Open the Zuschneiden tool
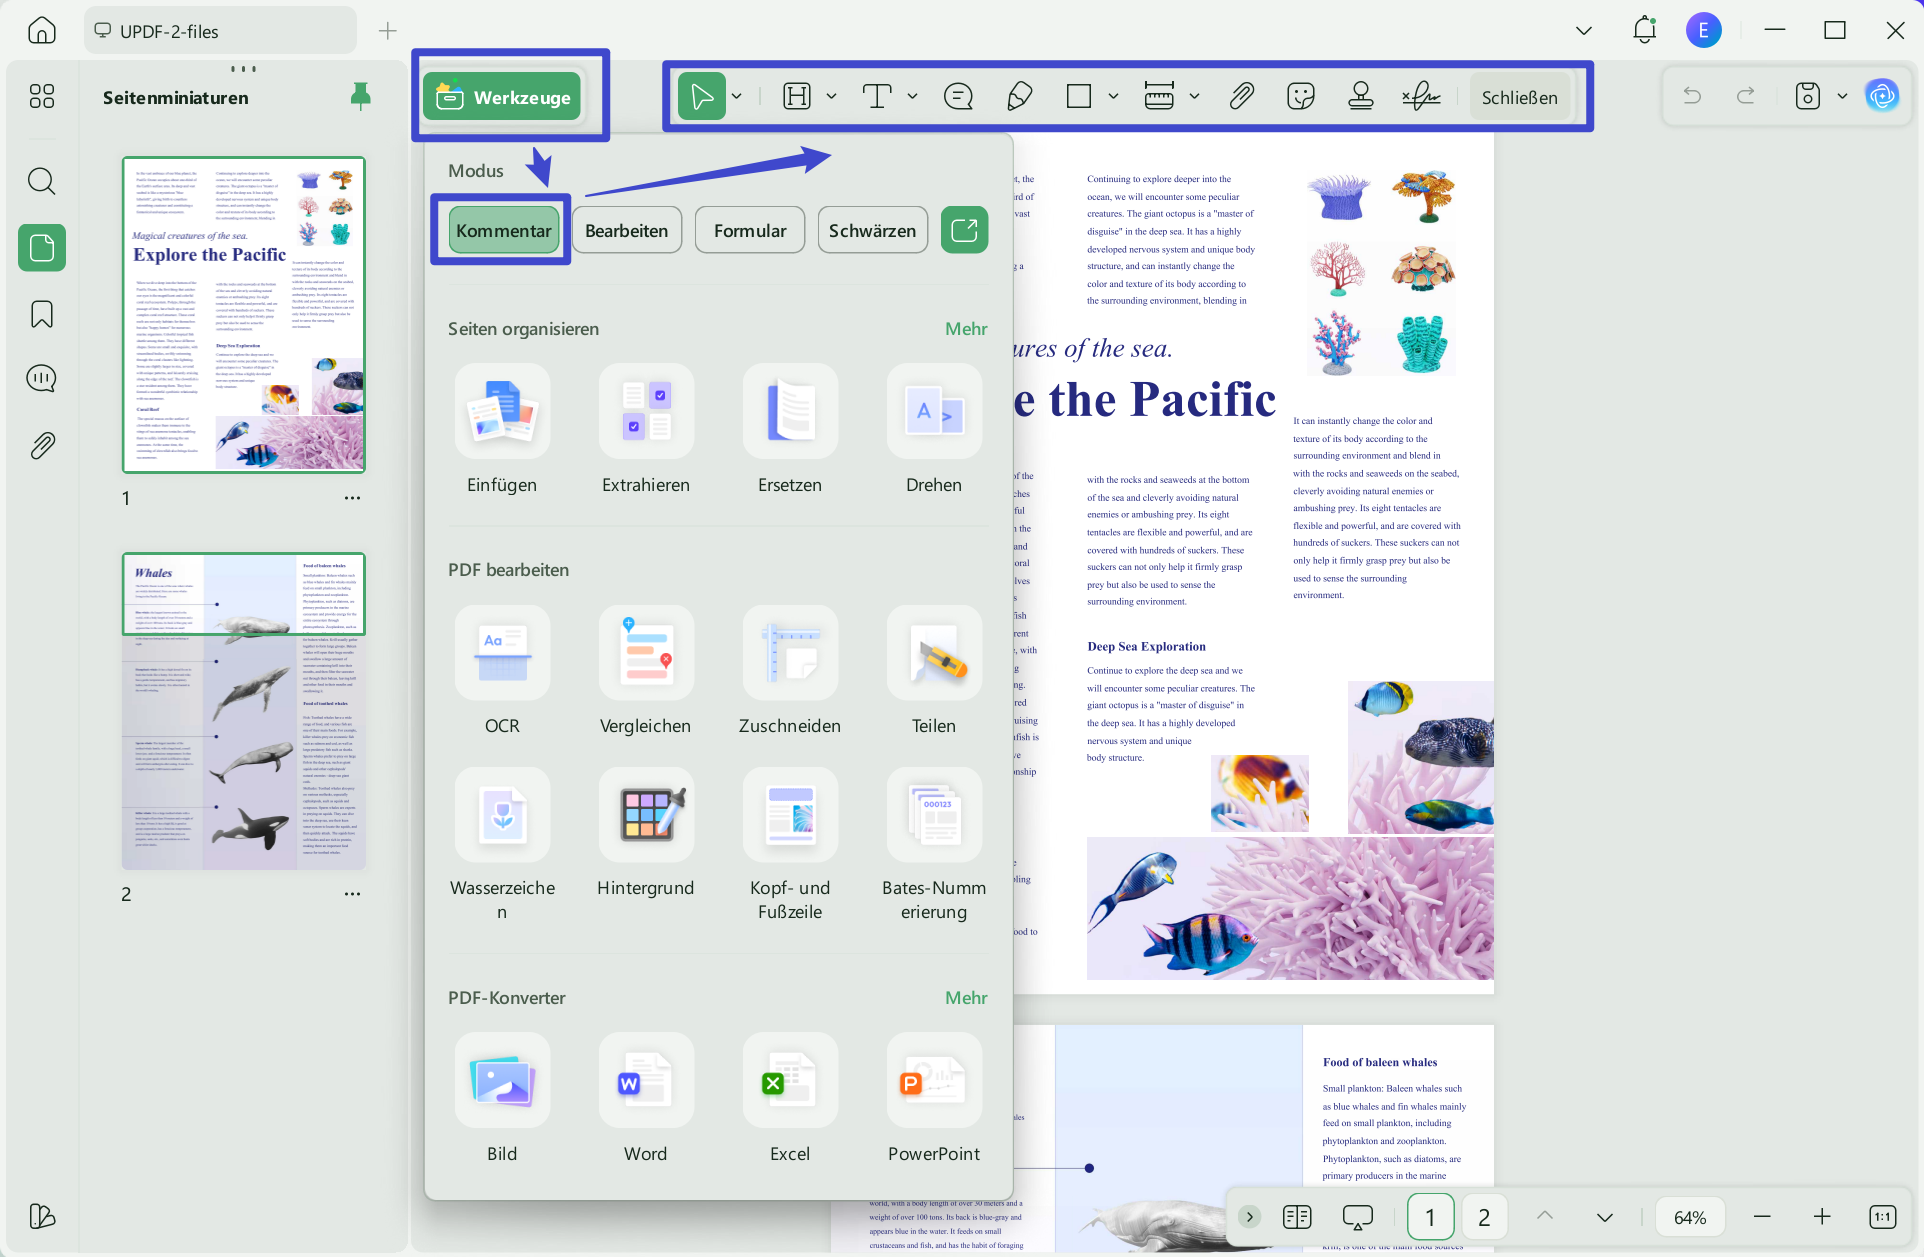 pos(790,653)
